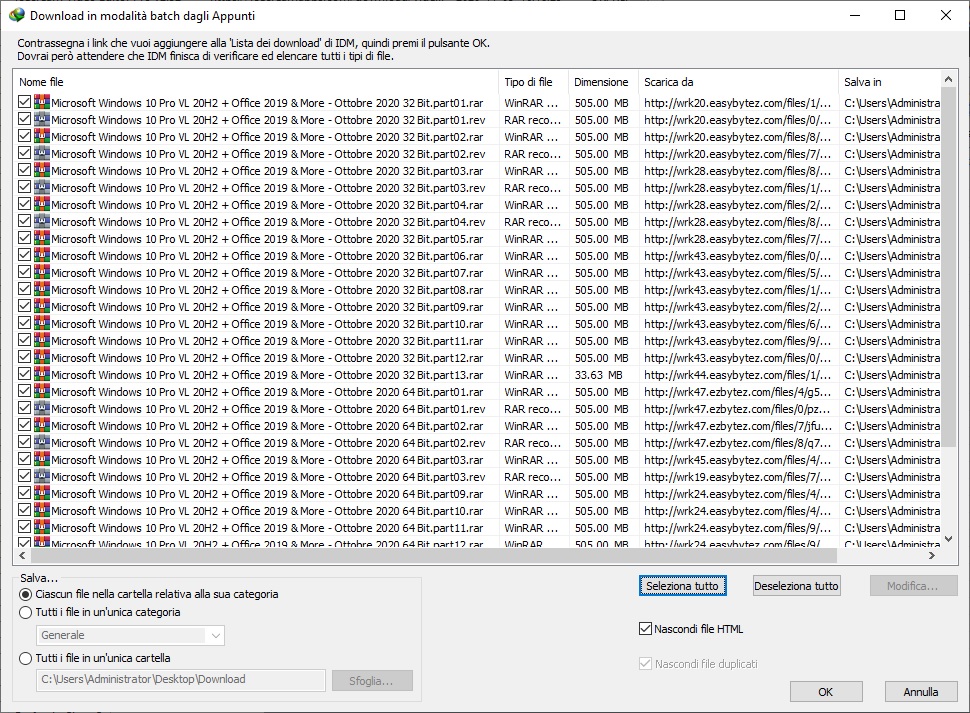Sort by Scarica da column header
The image size is (970, 713).
click(x=738, y=82)
